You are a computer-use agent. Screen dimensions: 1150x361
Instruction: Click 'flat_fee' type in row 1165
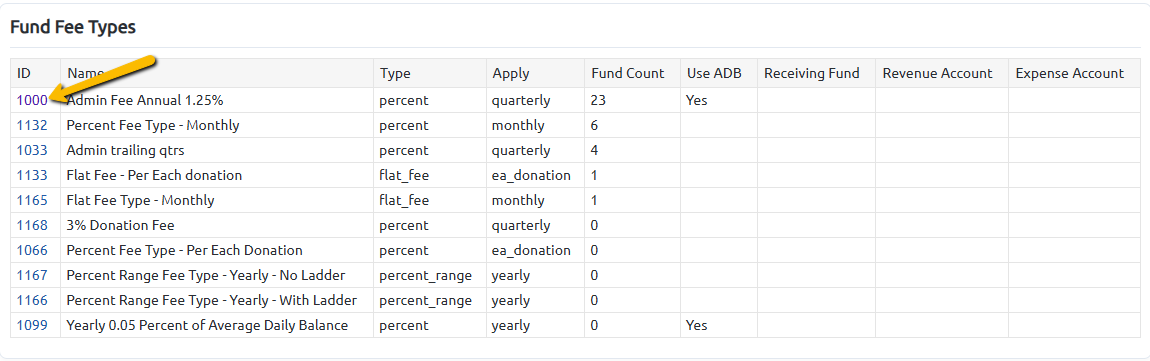[x=403, y=200]
